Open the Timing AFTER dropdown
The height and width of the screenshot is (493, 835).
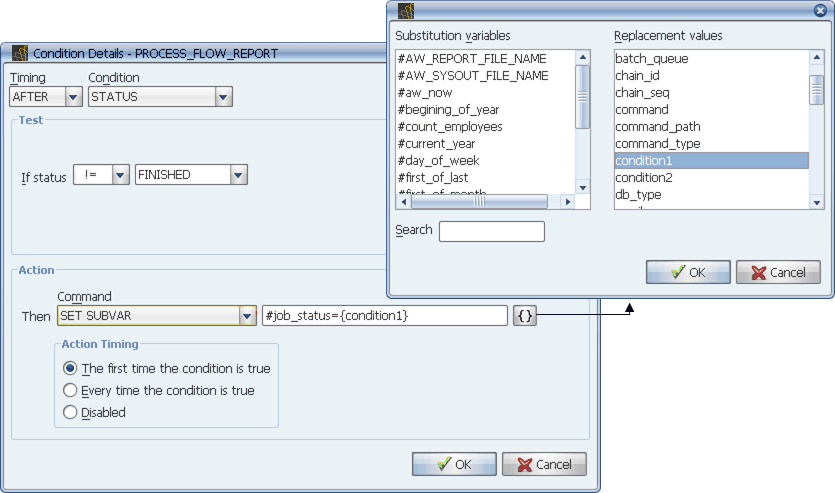(73, 97)
